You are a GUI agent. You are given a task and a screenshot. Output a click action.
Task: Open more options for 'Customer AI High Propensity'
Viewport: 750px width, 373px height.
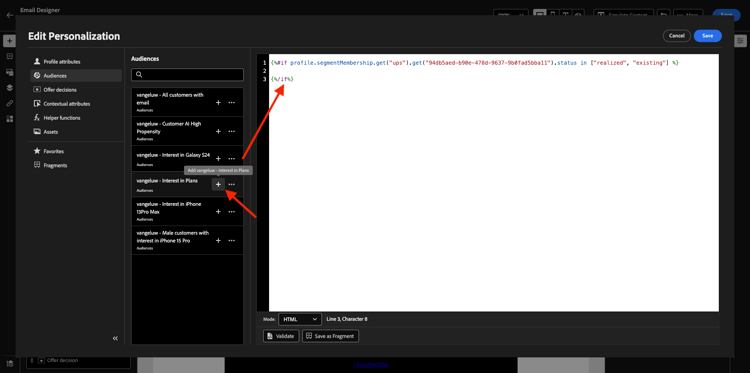[x=232, y=131]
